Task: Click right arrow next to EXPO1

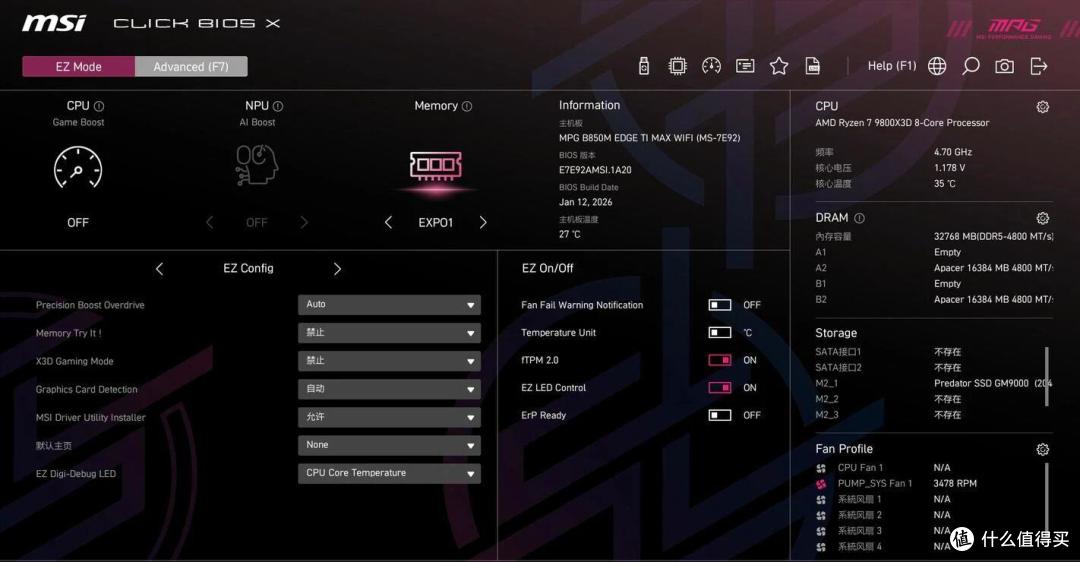Action: [483, 222]
